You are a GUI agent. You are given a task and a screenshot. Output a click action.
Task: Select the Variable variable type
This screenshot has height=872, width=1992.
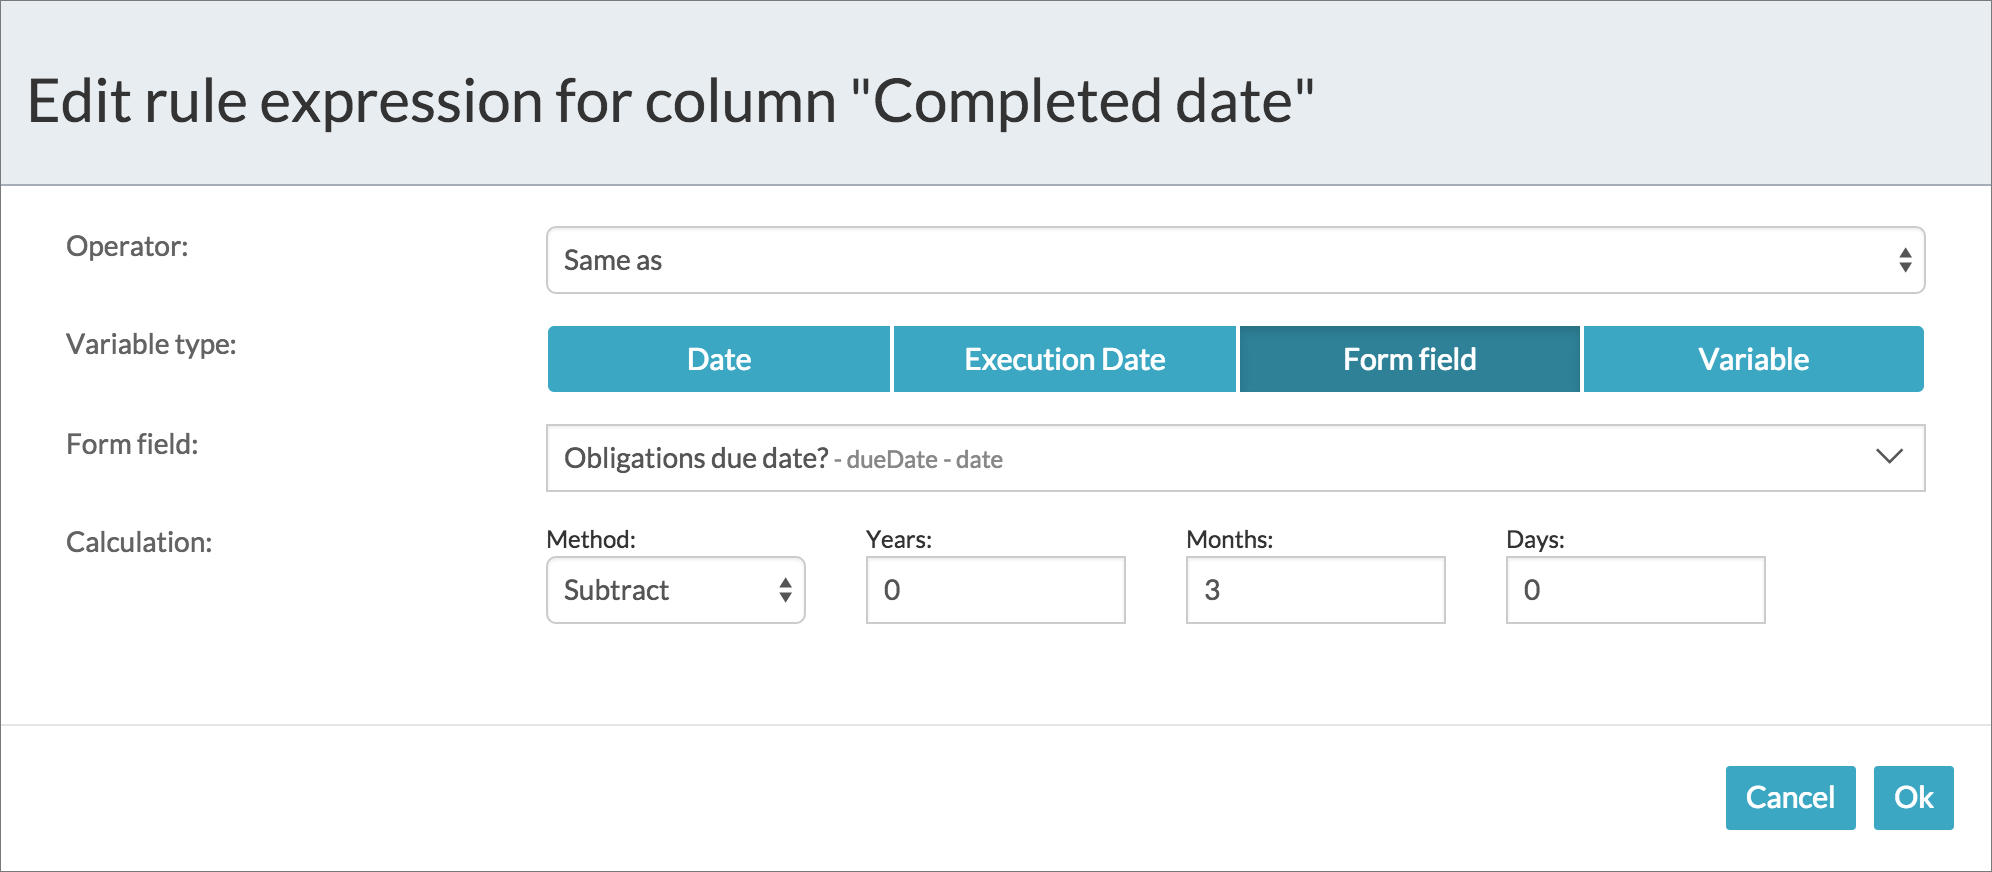(1754, 359)
